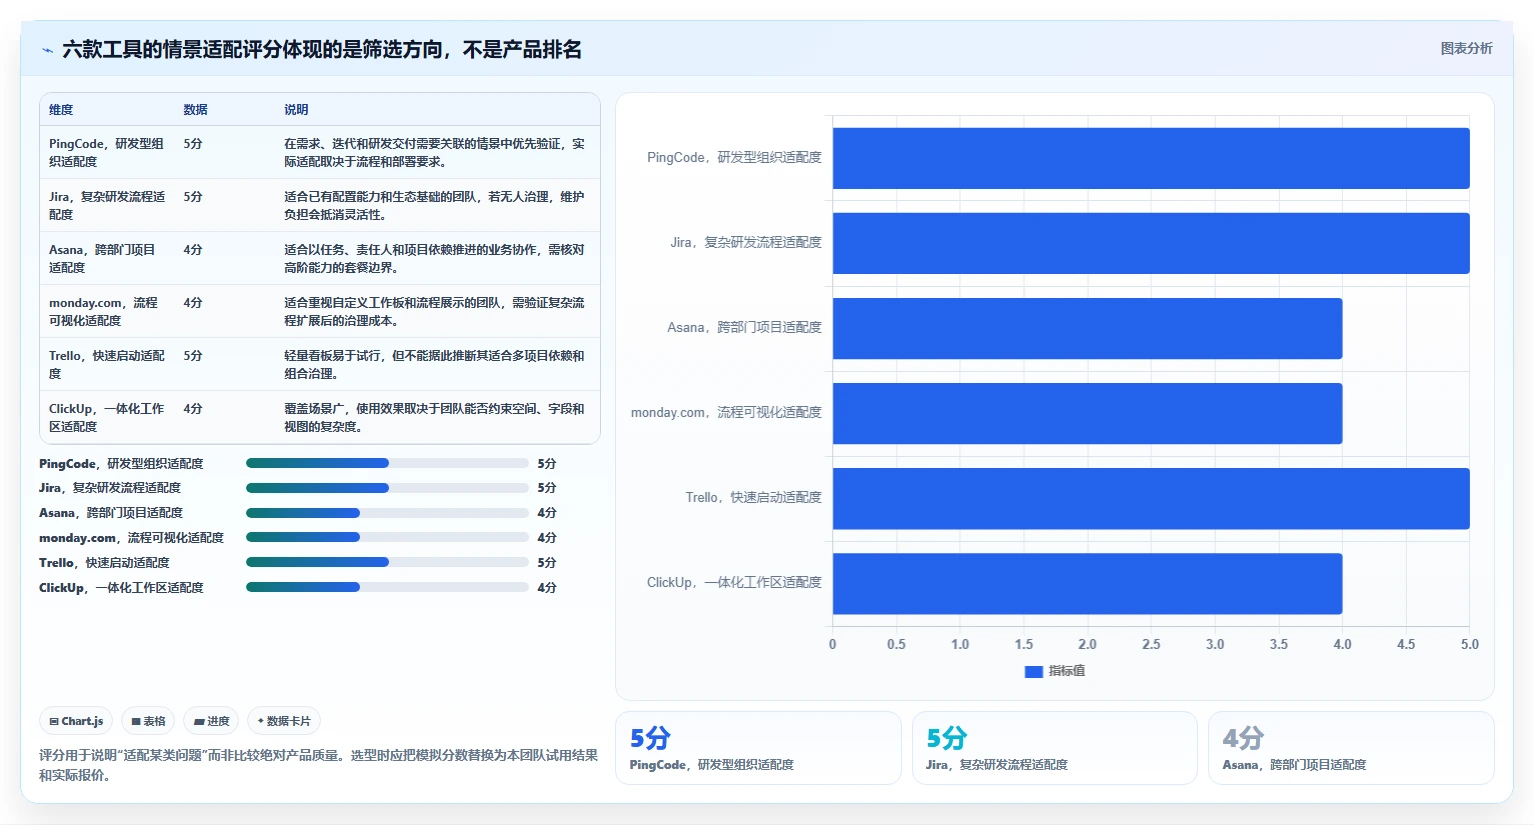Click the 数据 column header

click(x=195, y=110)
